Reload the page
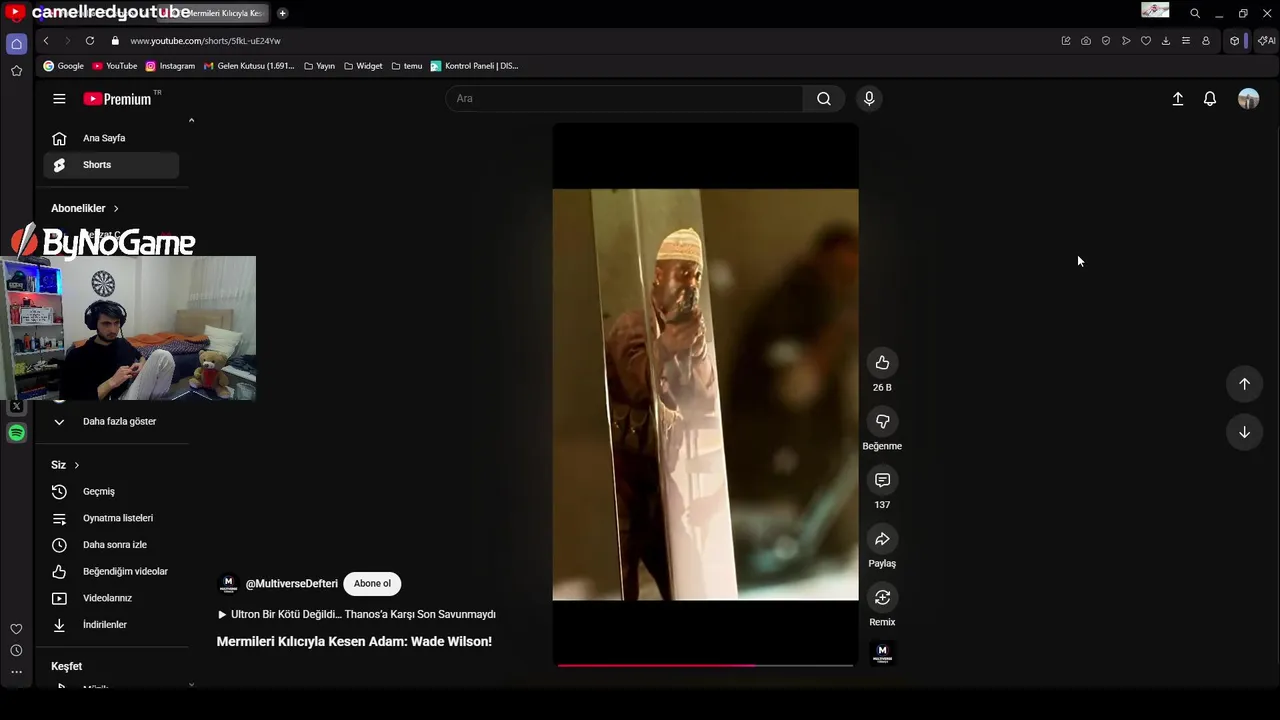Viewport: 1280px width, 720px height. point(90,41)
